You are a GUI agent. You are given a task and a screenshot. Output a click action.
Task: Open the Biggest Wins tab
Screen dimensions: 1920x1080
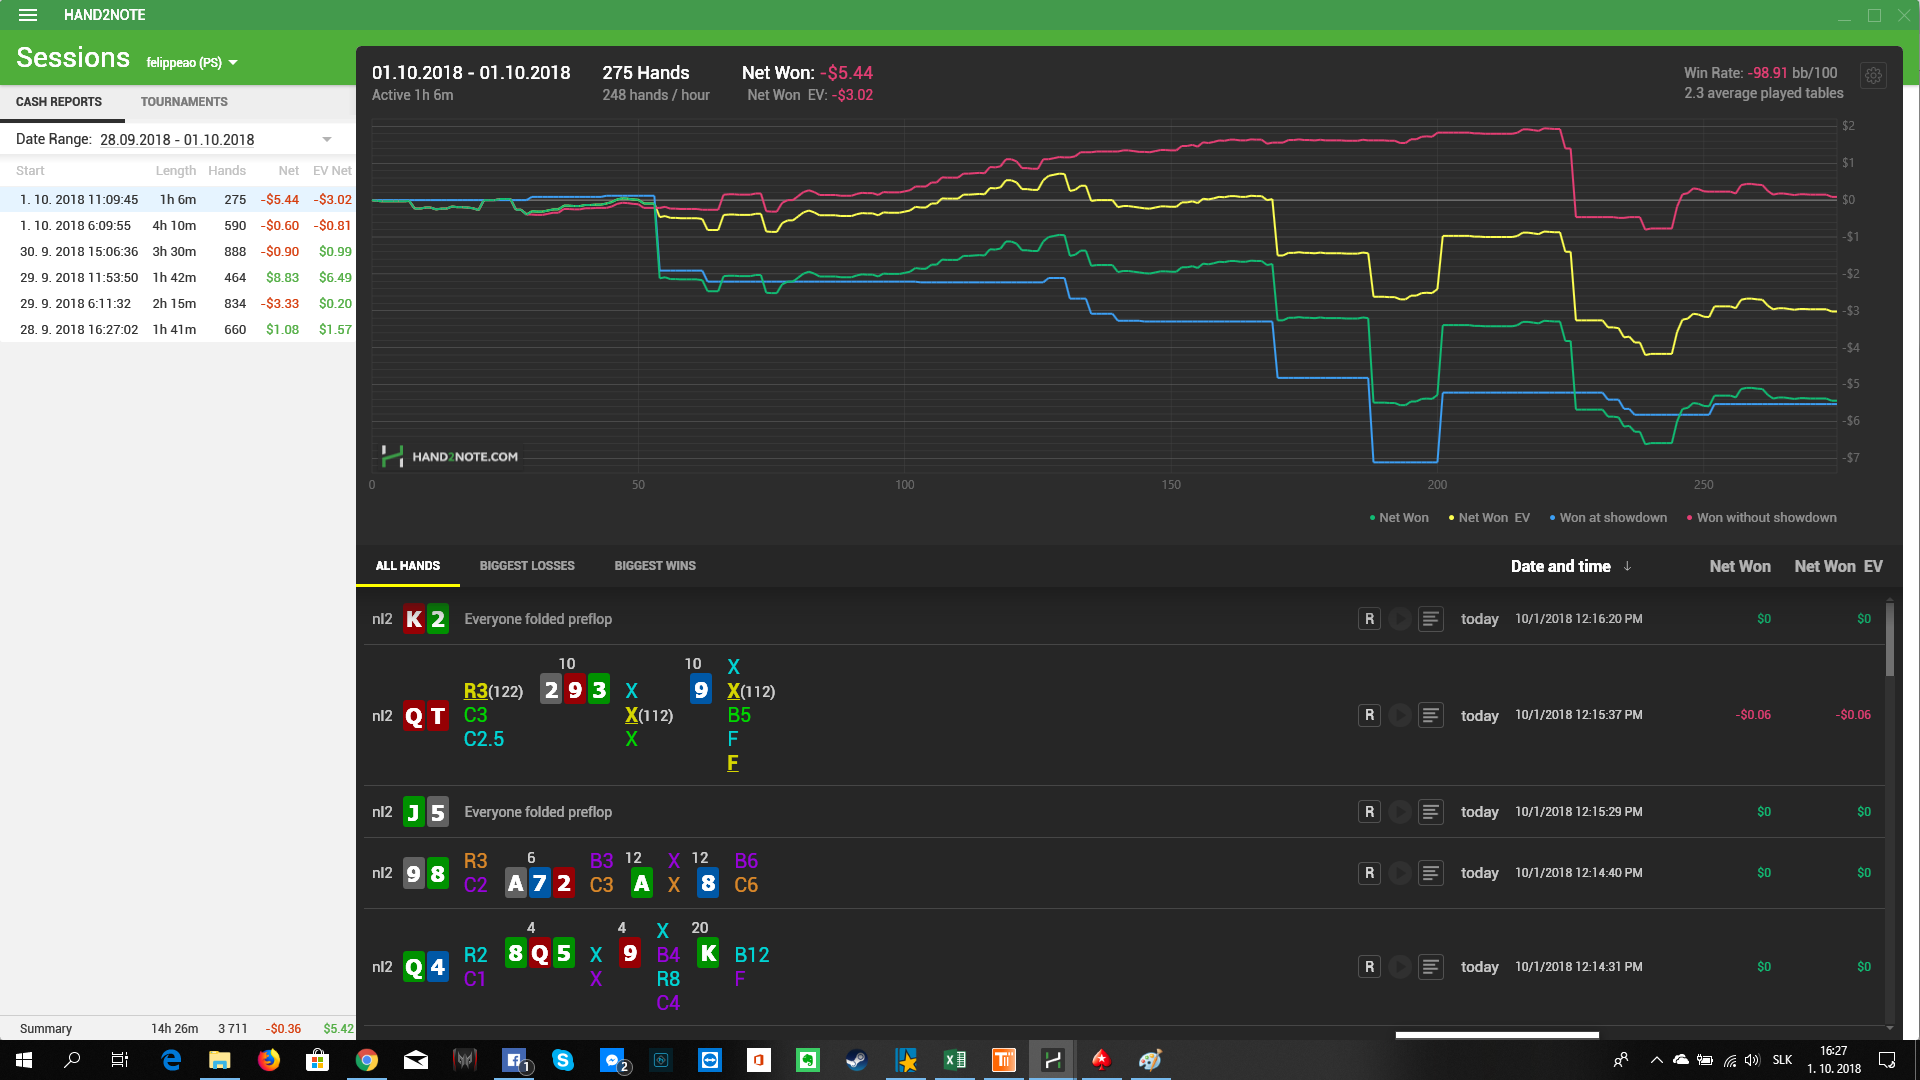(655, 566)
